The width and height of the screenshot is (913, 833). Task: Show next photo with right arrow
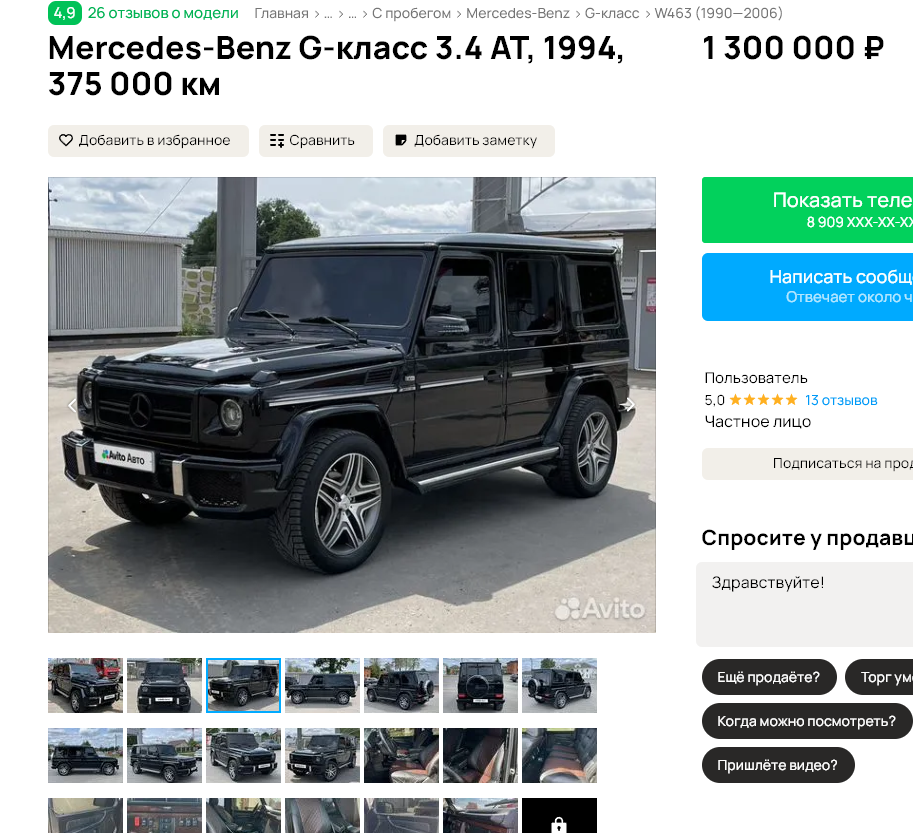click(628, 405)
